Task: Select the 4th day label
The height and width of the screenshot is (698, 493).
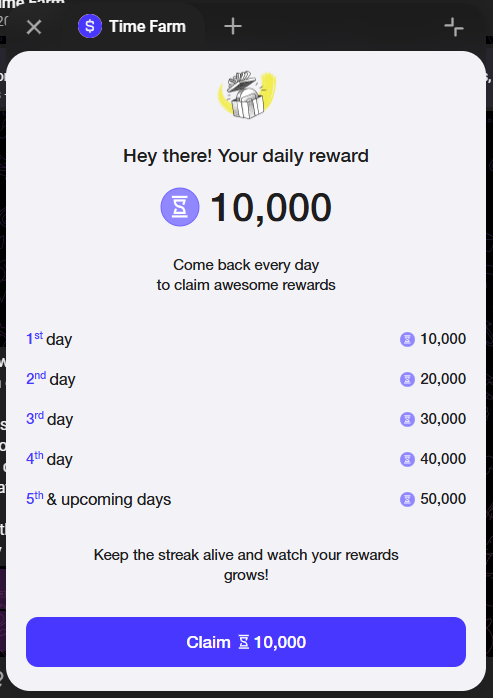Action: coord(49,459)
